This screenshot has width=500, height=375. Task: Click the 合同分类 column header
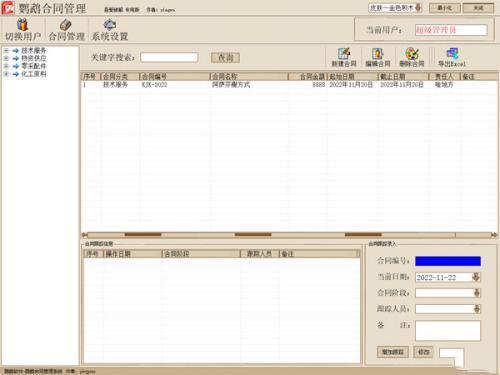pos(120,77)
